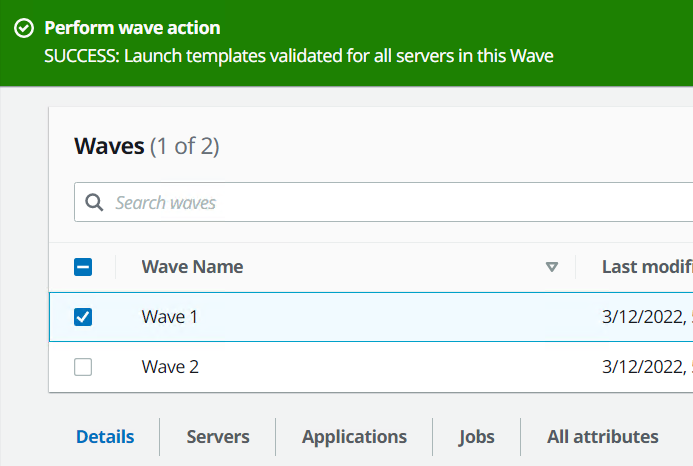Click the success checkmark icon in banner
The width and height of the screenshot is (693, 466).
(24, 28)
